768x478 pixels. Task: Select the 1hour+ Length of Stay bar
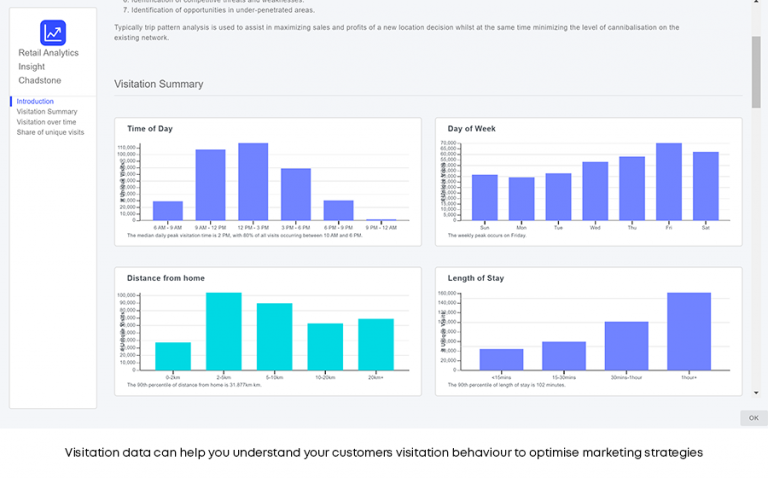point(689,331)
